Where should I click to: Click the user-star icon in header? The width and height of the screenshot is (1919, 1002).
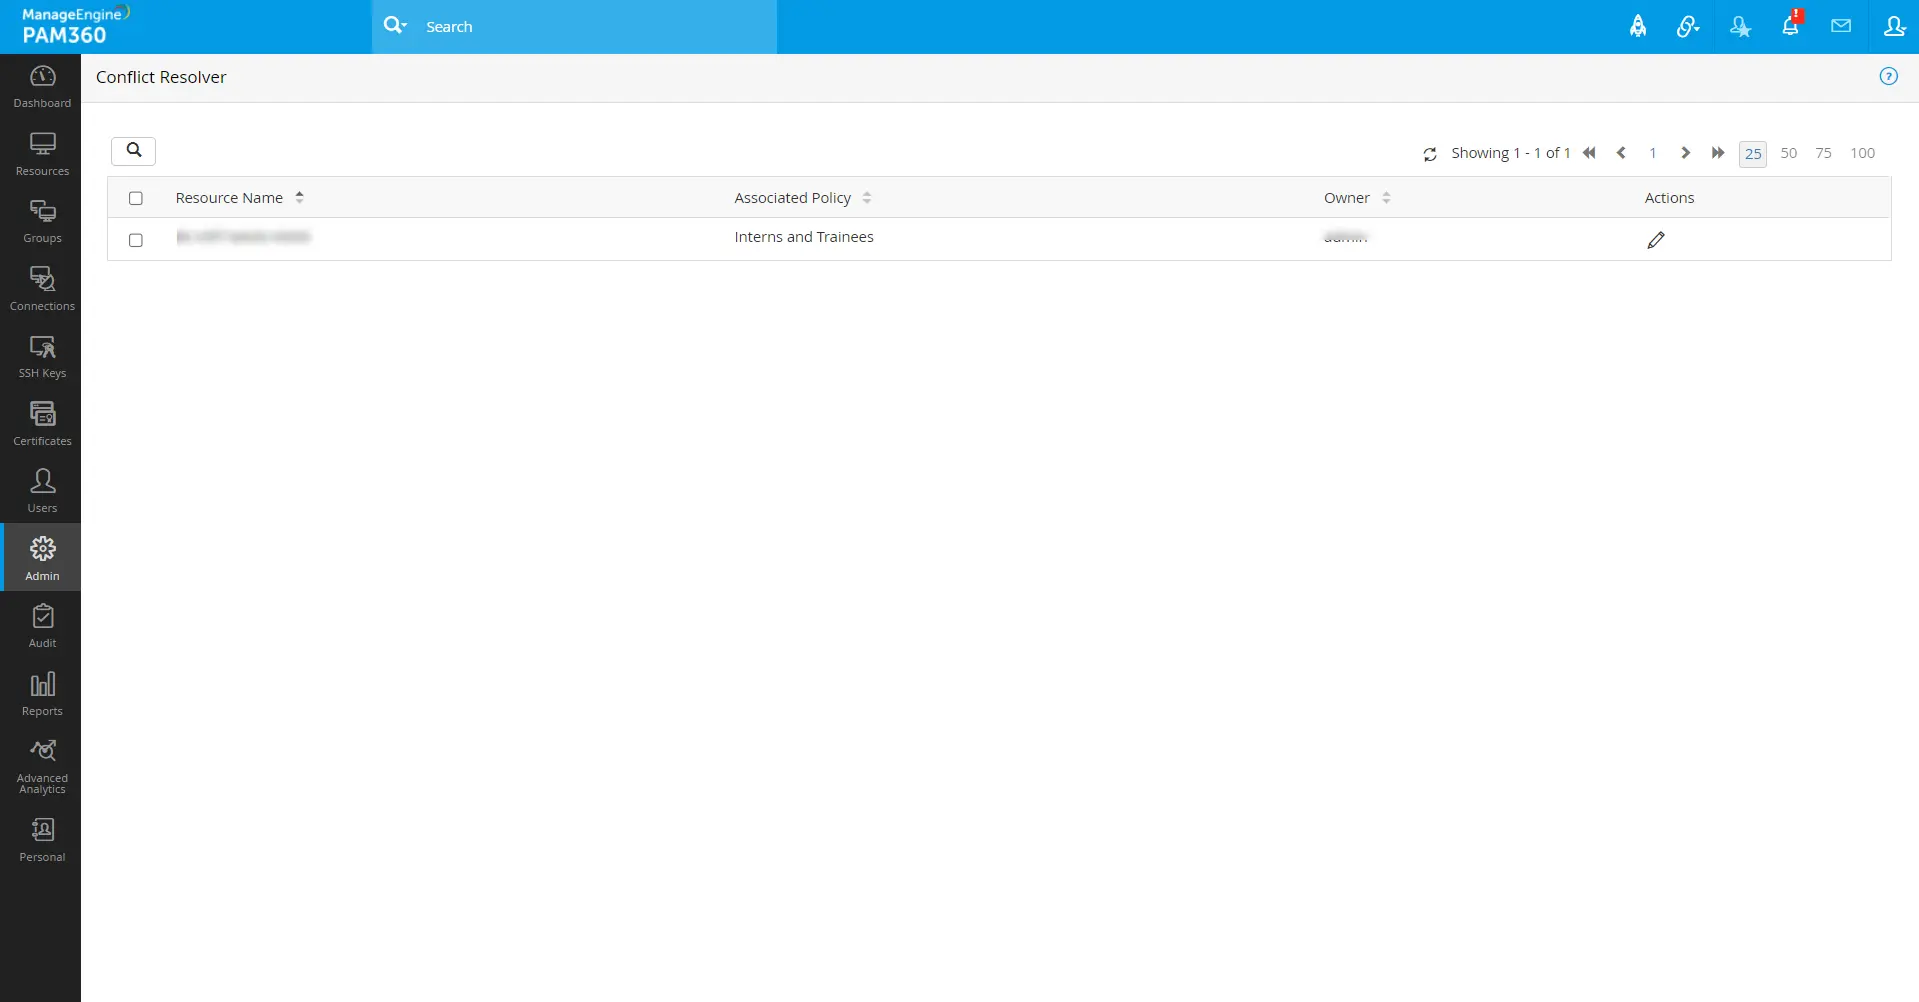point(1740,26)
